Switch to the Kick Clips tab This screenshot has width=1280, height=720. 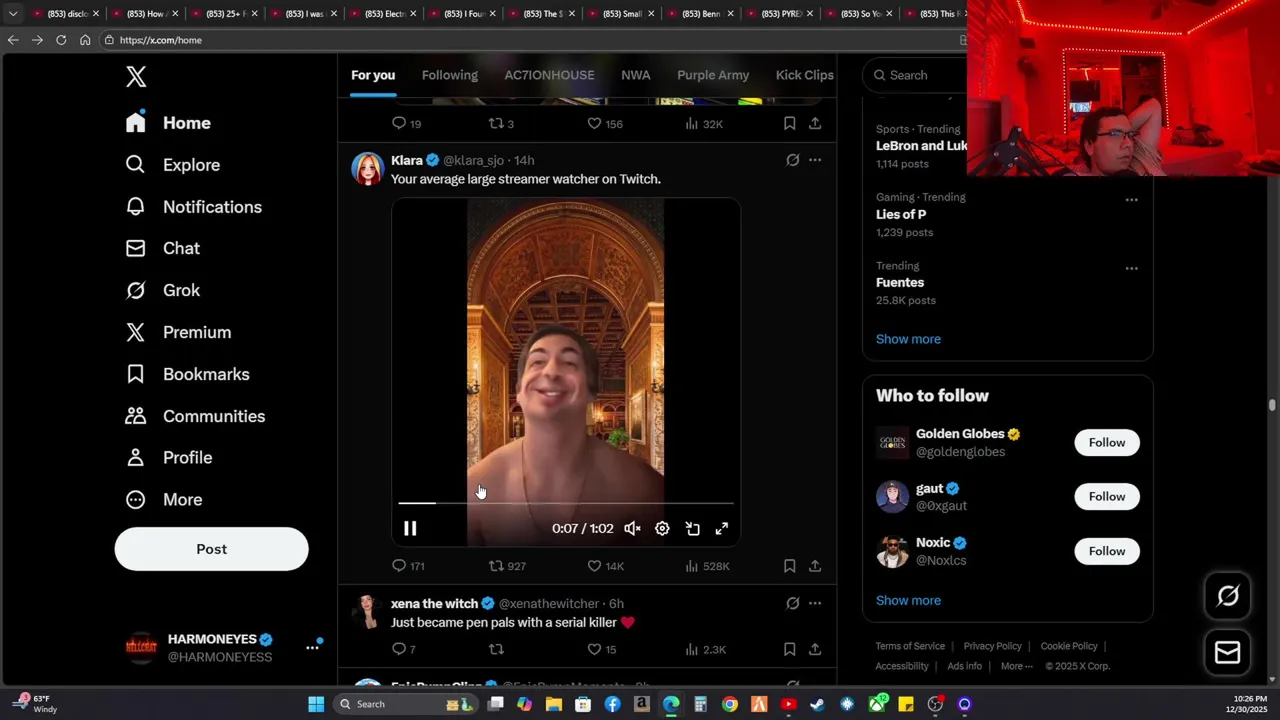tap(804, 75)
